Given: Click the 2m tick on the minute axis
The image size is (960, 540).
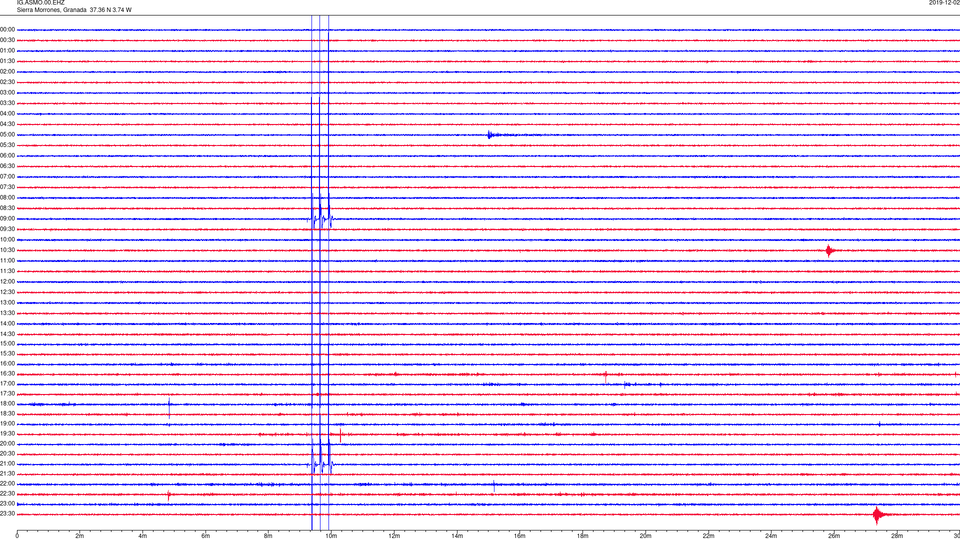Looking at the screenshot, I should pos(80,536).
